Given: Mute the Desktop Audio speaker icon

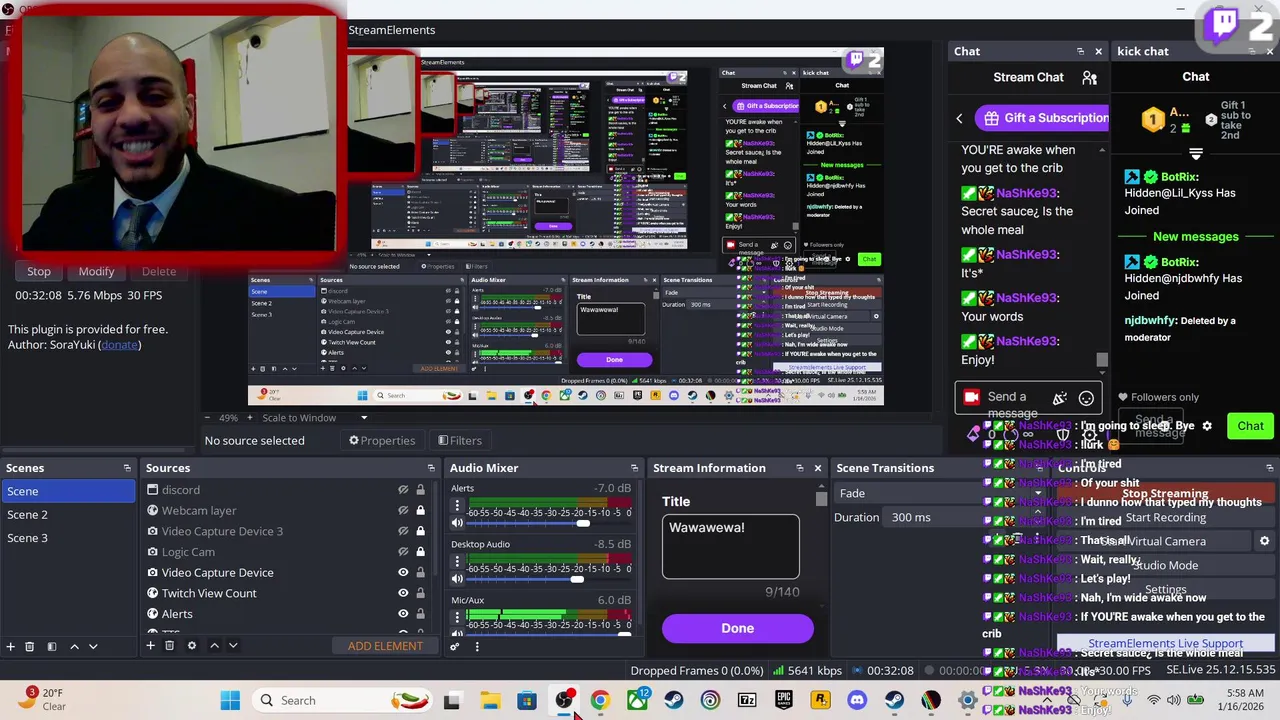Looking at the screenshot, I should (457, 579).
